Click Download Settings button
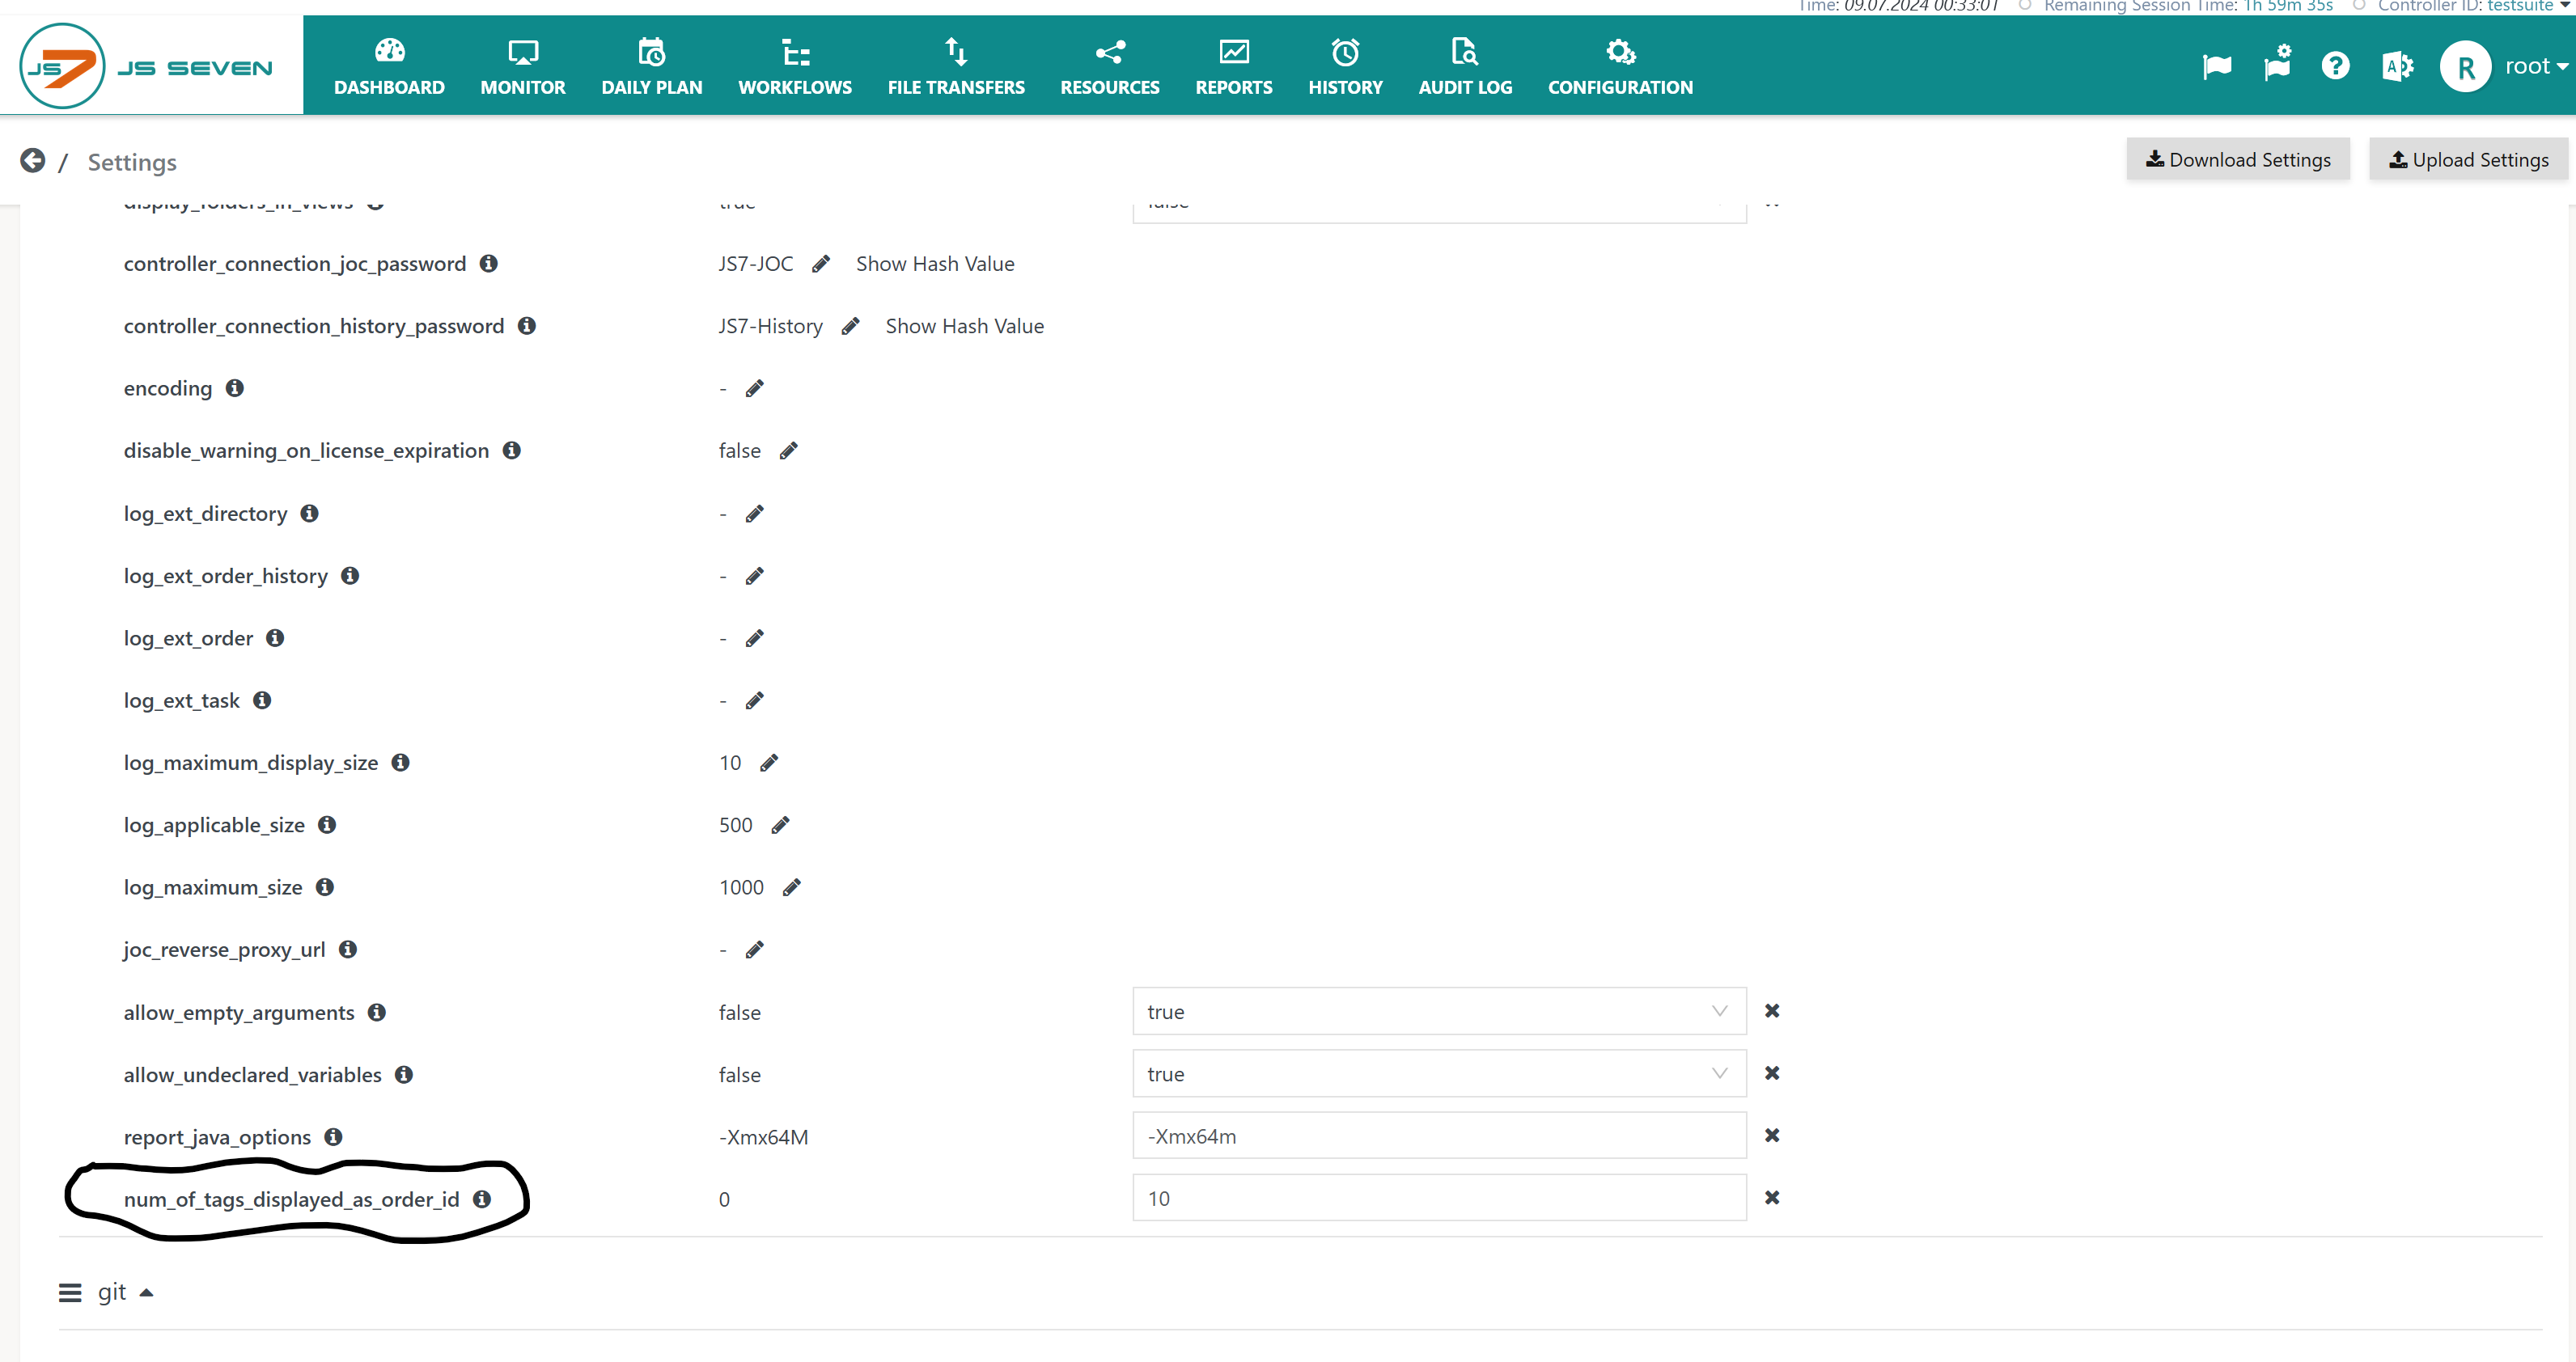Viewport: 2576px width, 1362px height. (x=2237, y=160)
